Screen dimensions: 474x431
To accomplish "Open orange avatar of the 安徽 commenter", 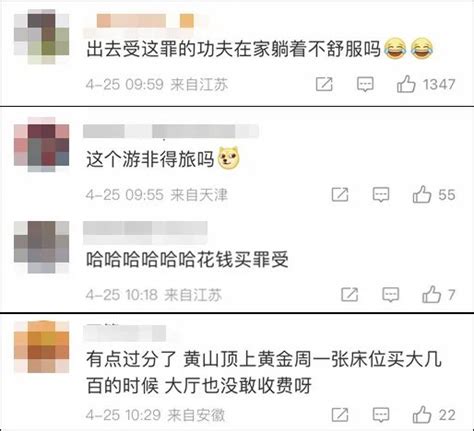I will (42, 347).
